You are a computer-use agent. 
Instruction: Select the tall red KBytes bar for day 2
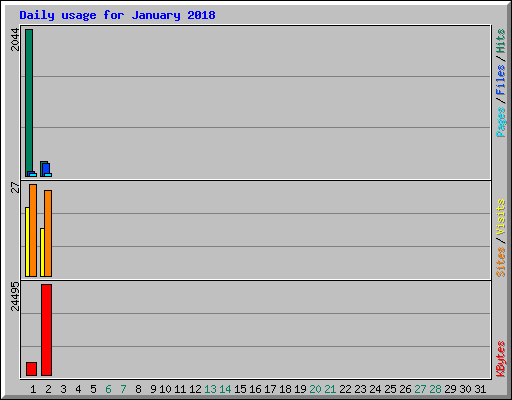click(46, 330)
